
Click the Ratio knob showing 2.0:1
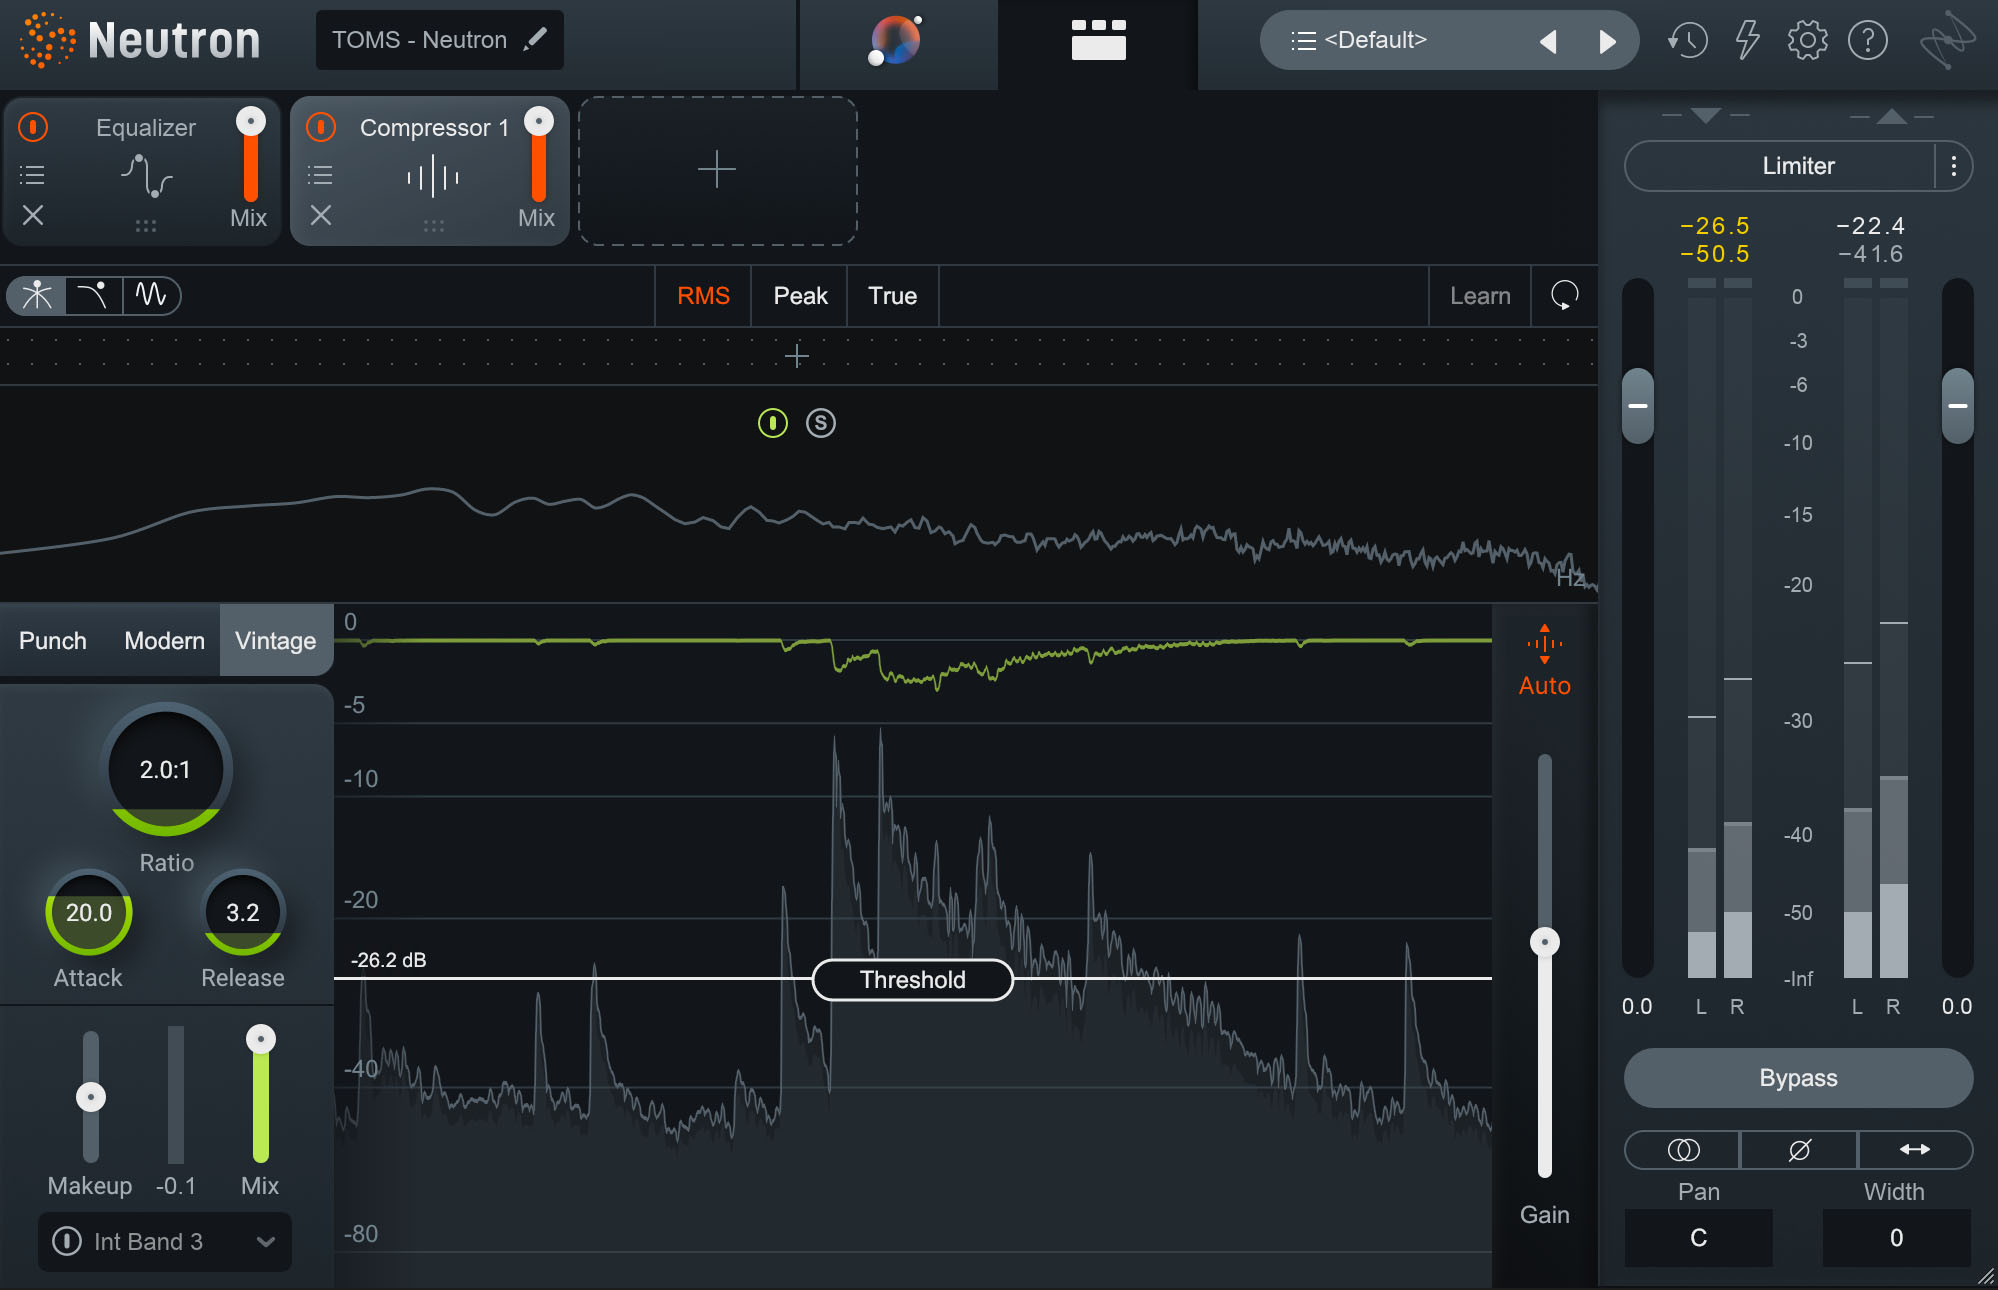[166, 769]
